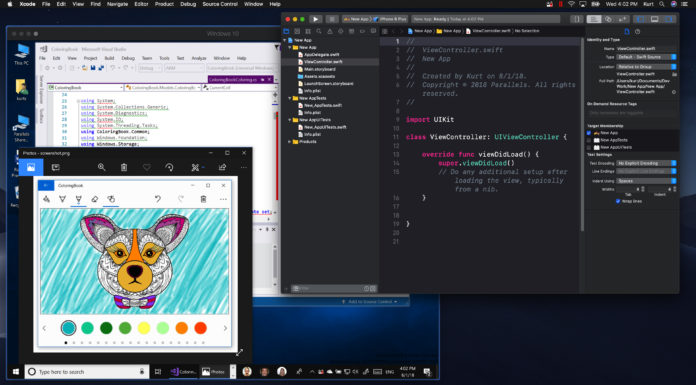The width and height of the screenshot is (696, 385).
Task: Click the undo arrow in ColoringBook
Action: tap(158, 199)
